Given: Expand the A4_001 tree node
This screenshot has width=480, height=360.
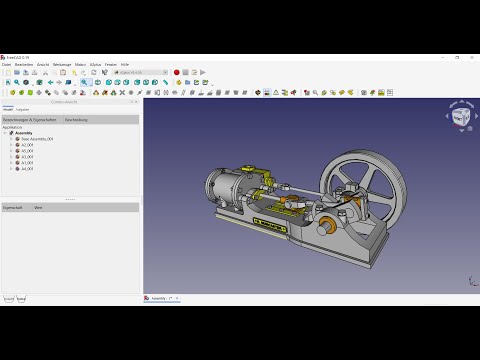Looking at the screenshot, I should coord(11,169).
